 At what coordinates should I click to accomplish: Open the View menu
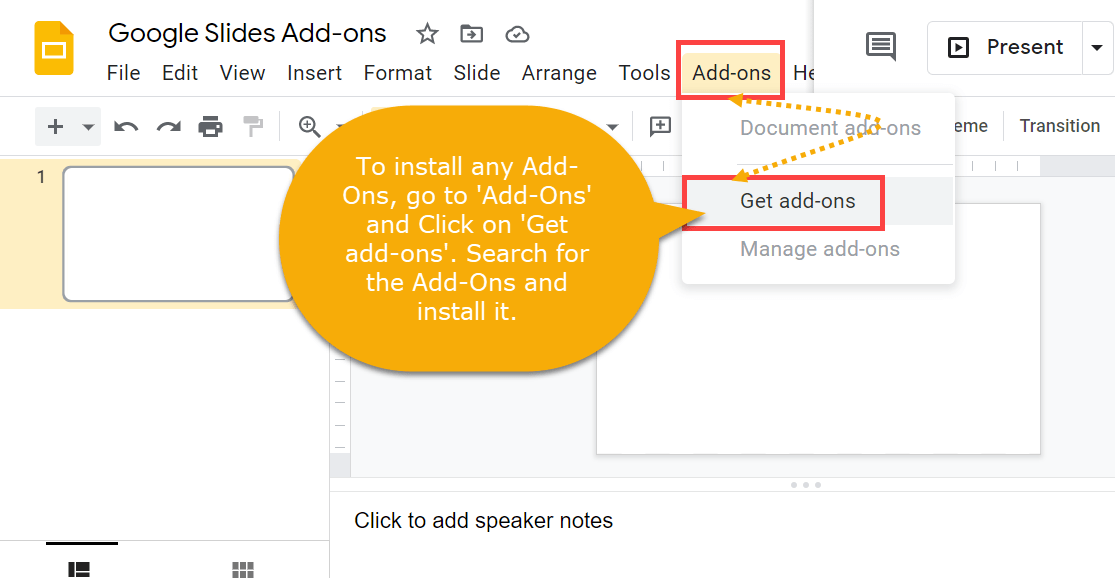(242, 73)
